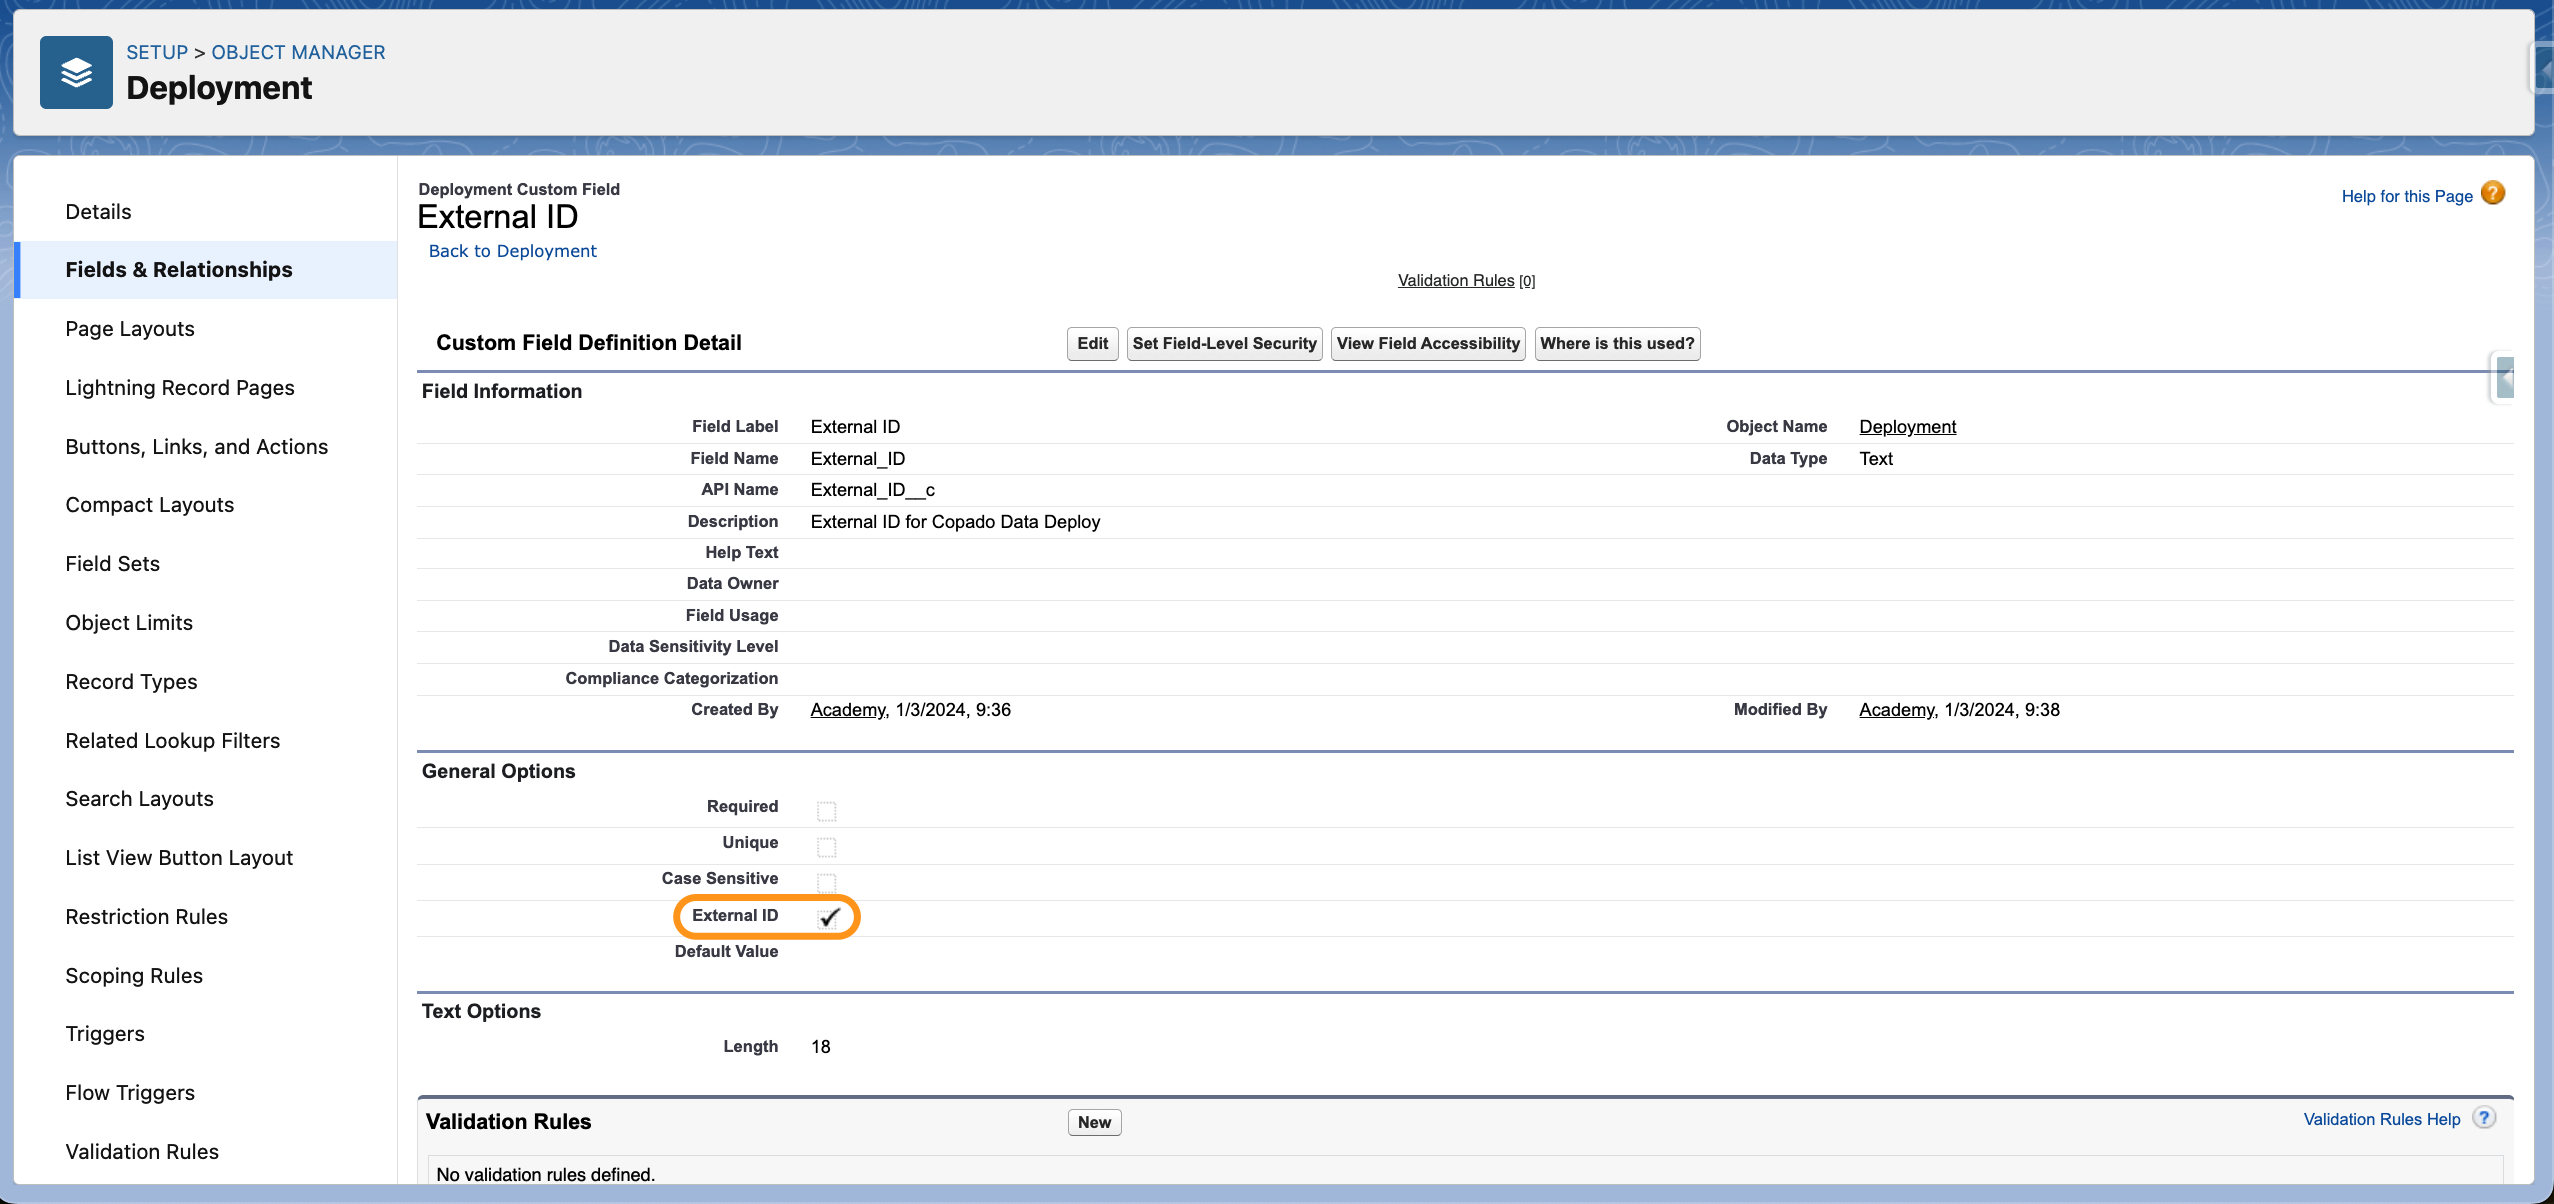Screen dimensions: 2554x1204
Task: Click View Field Accessibility button
Action: click(1427, 344)
